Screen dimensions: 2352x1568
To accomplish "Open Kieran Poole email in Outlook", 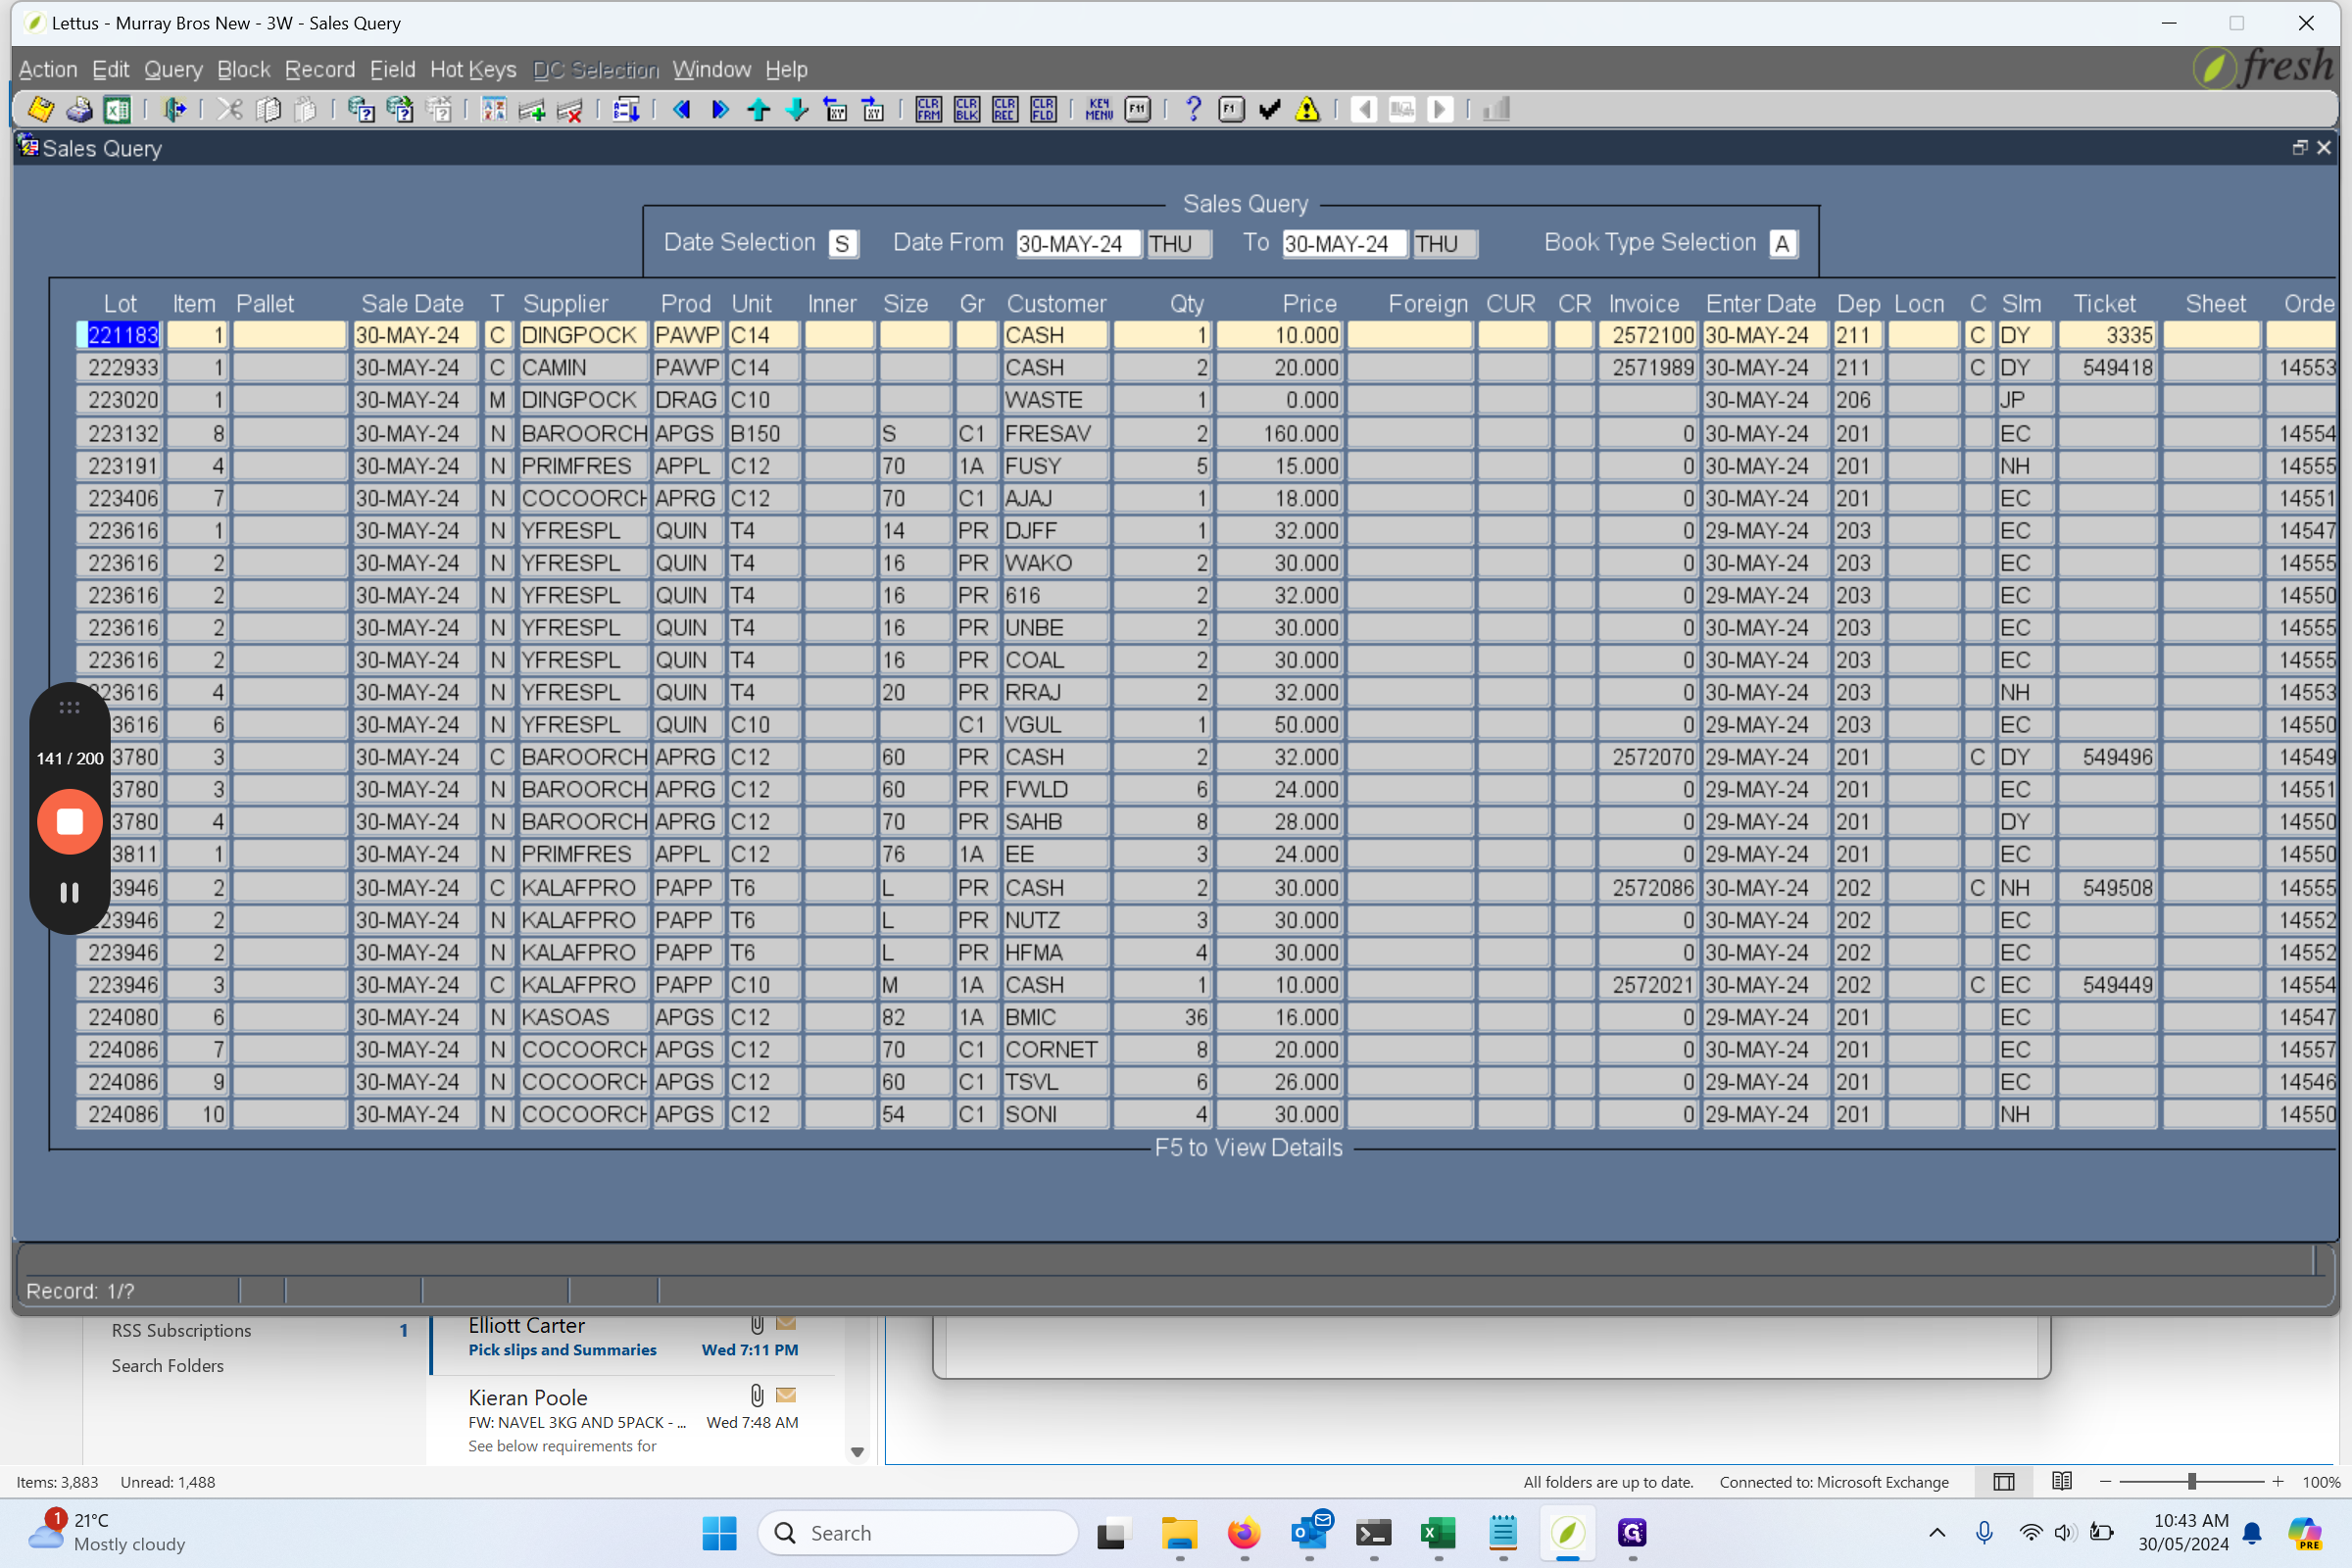I will [633, 1421].
